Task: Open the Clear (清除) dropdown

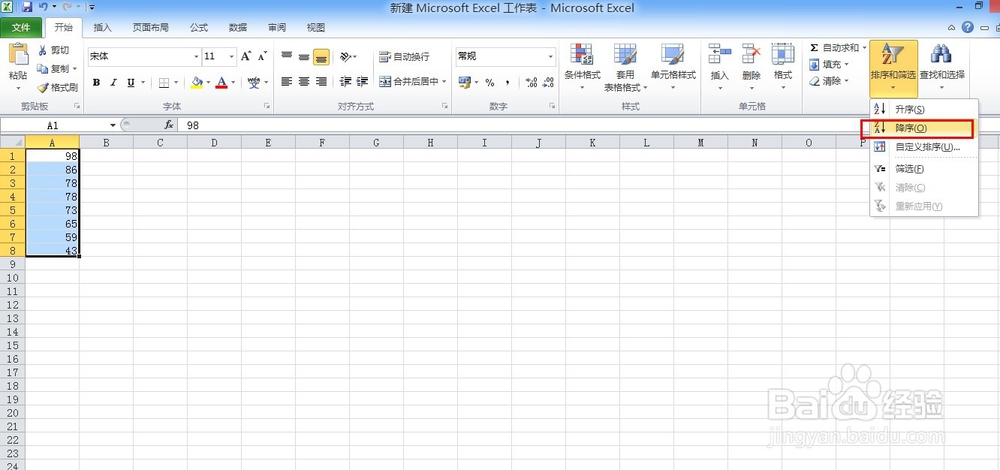Action: click(x=828, y=81)
